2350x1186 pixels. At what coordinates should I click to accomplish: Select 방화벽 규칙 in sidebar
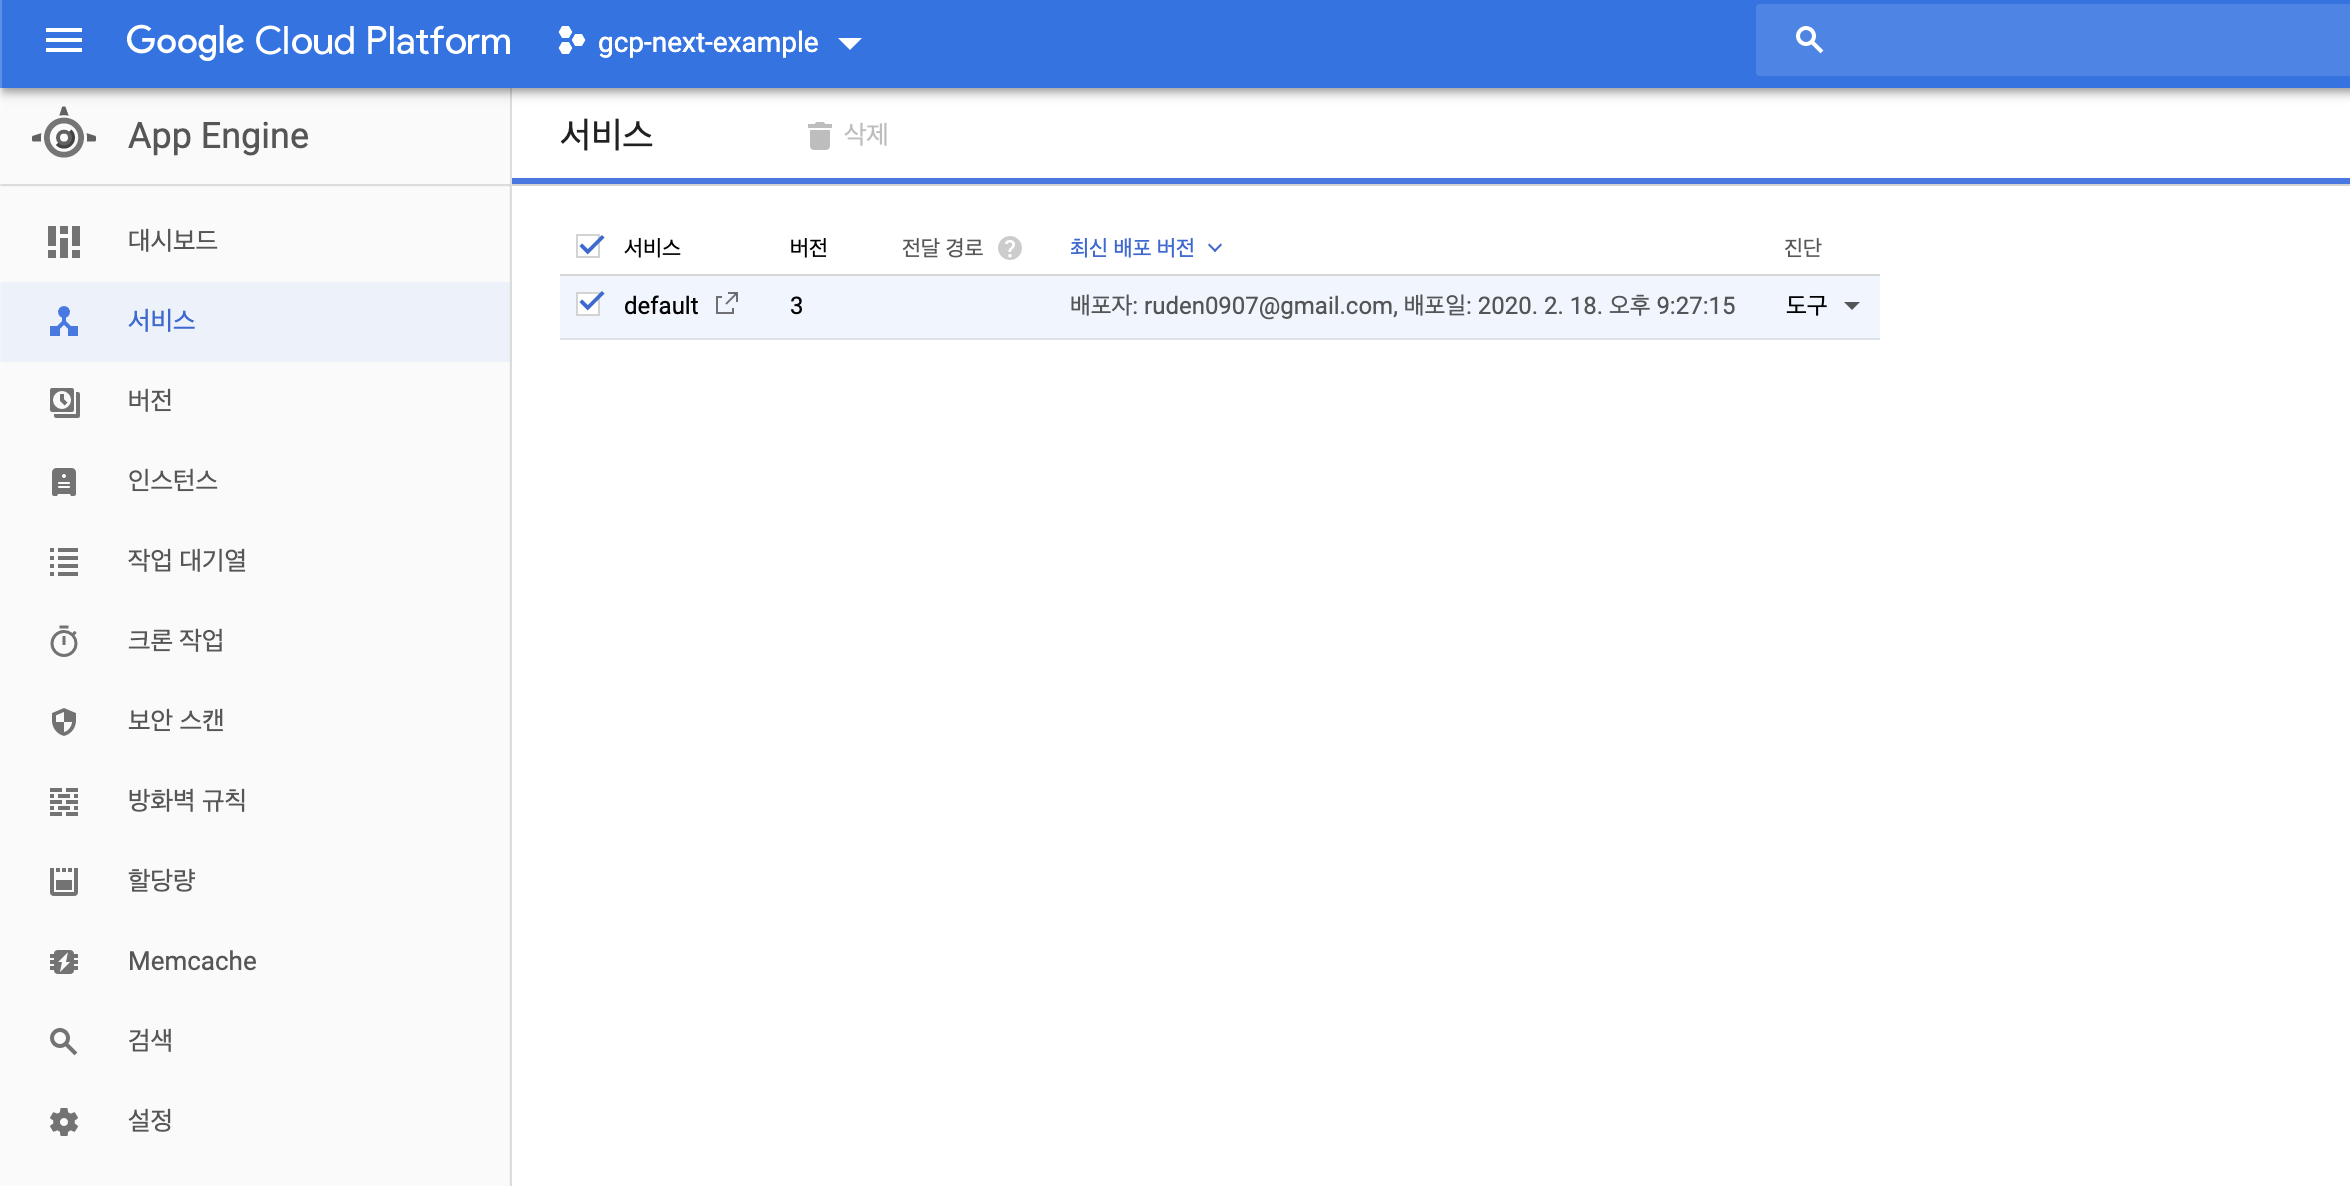186,800
